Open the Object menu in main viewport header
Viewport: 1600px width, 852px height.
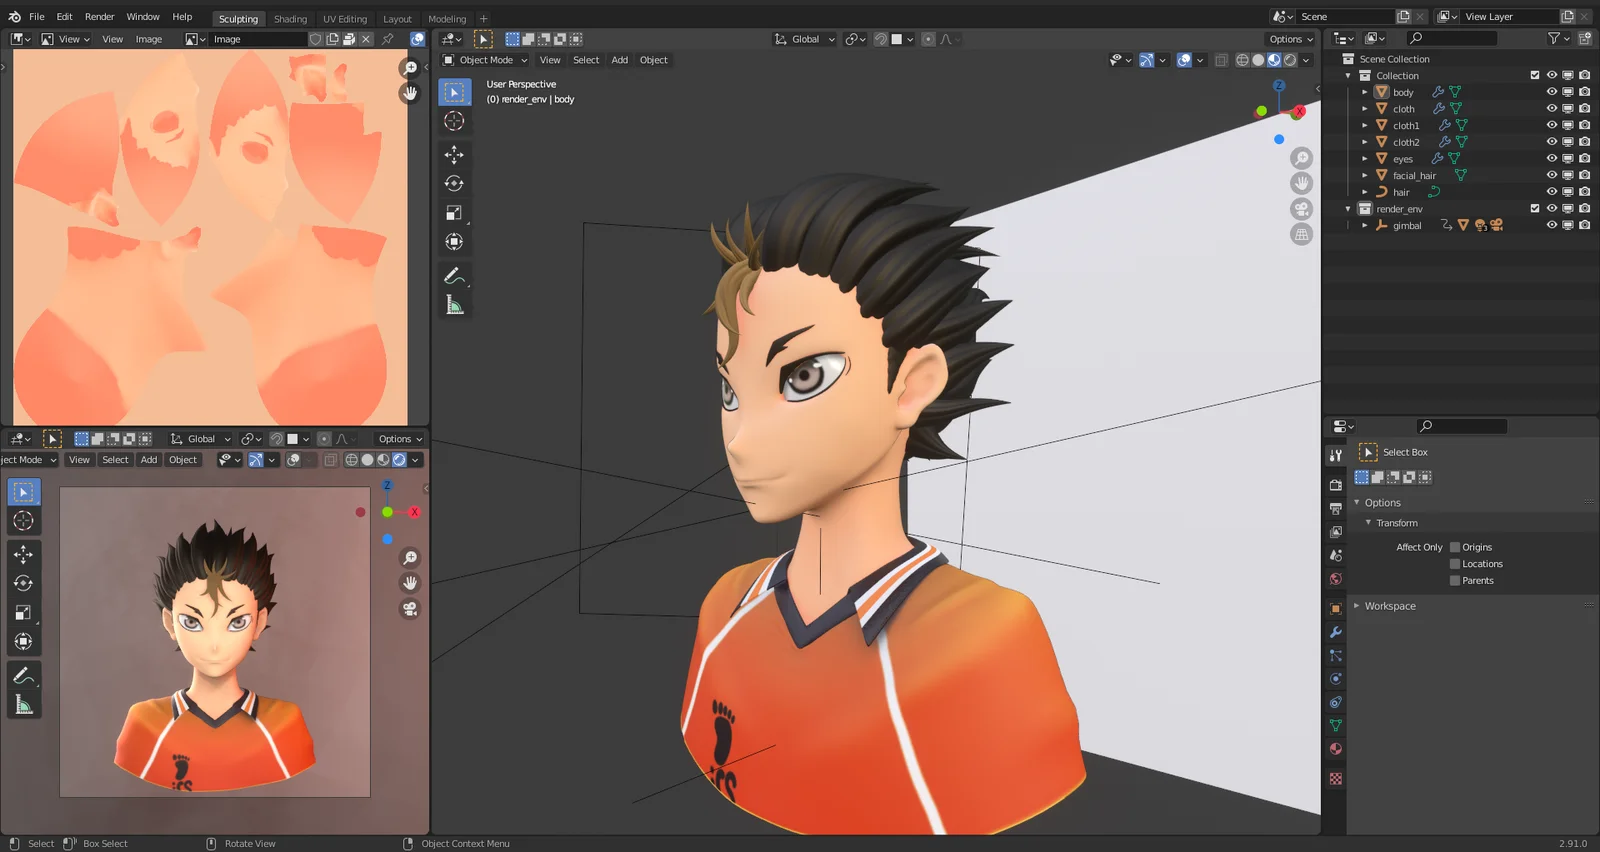click(x=654, y=60)
